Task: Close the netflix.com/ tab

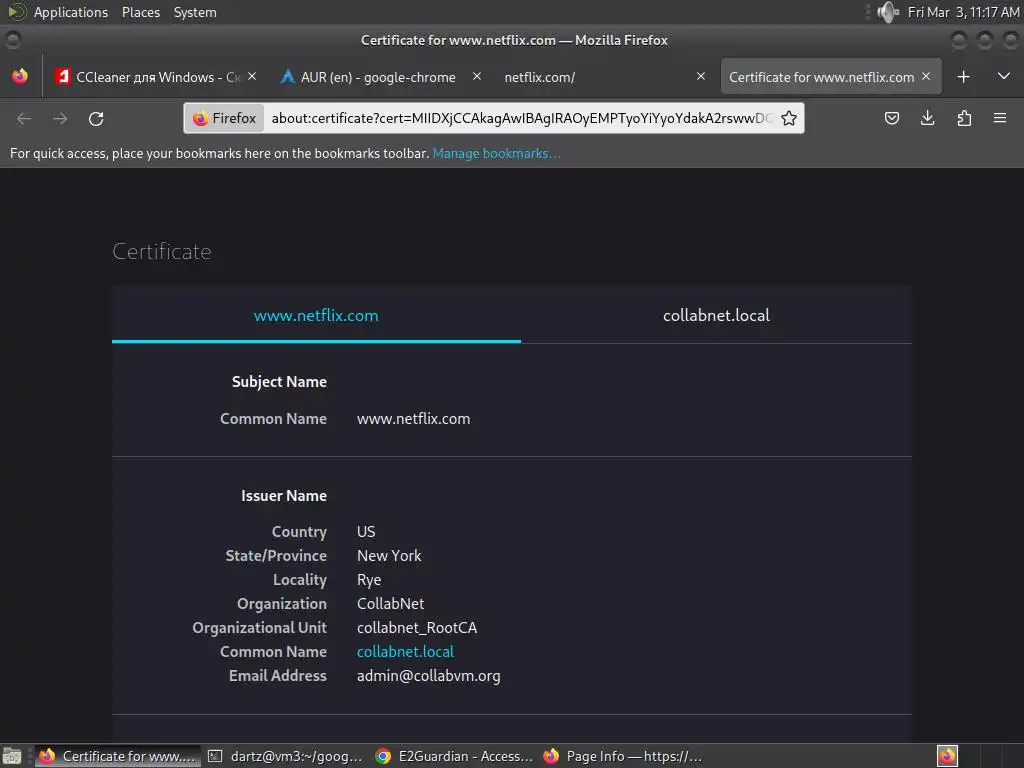Action: (701, 76)
